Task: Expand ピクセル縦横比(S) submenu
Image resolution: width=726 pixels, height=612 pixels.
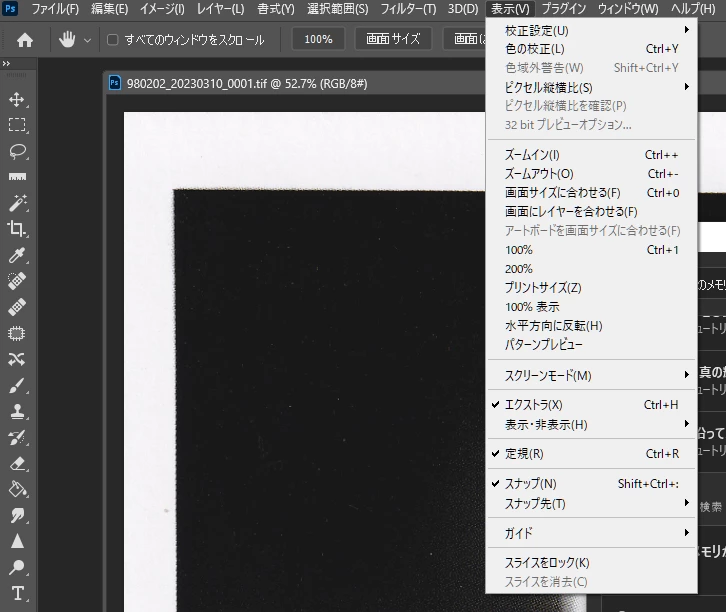Action: click(x=591, y=87)
